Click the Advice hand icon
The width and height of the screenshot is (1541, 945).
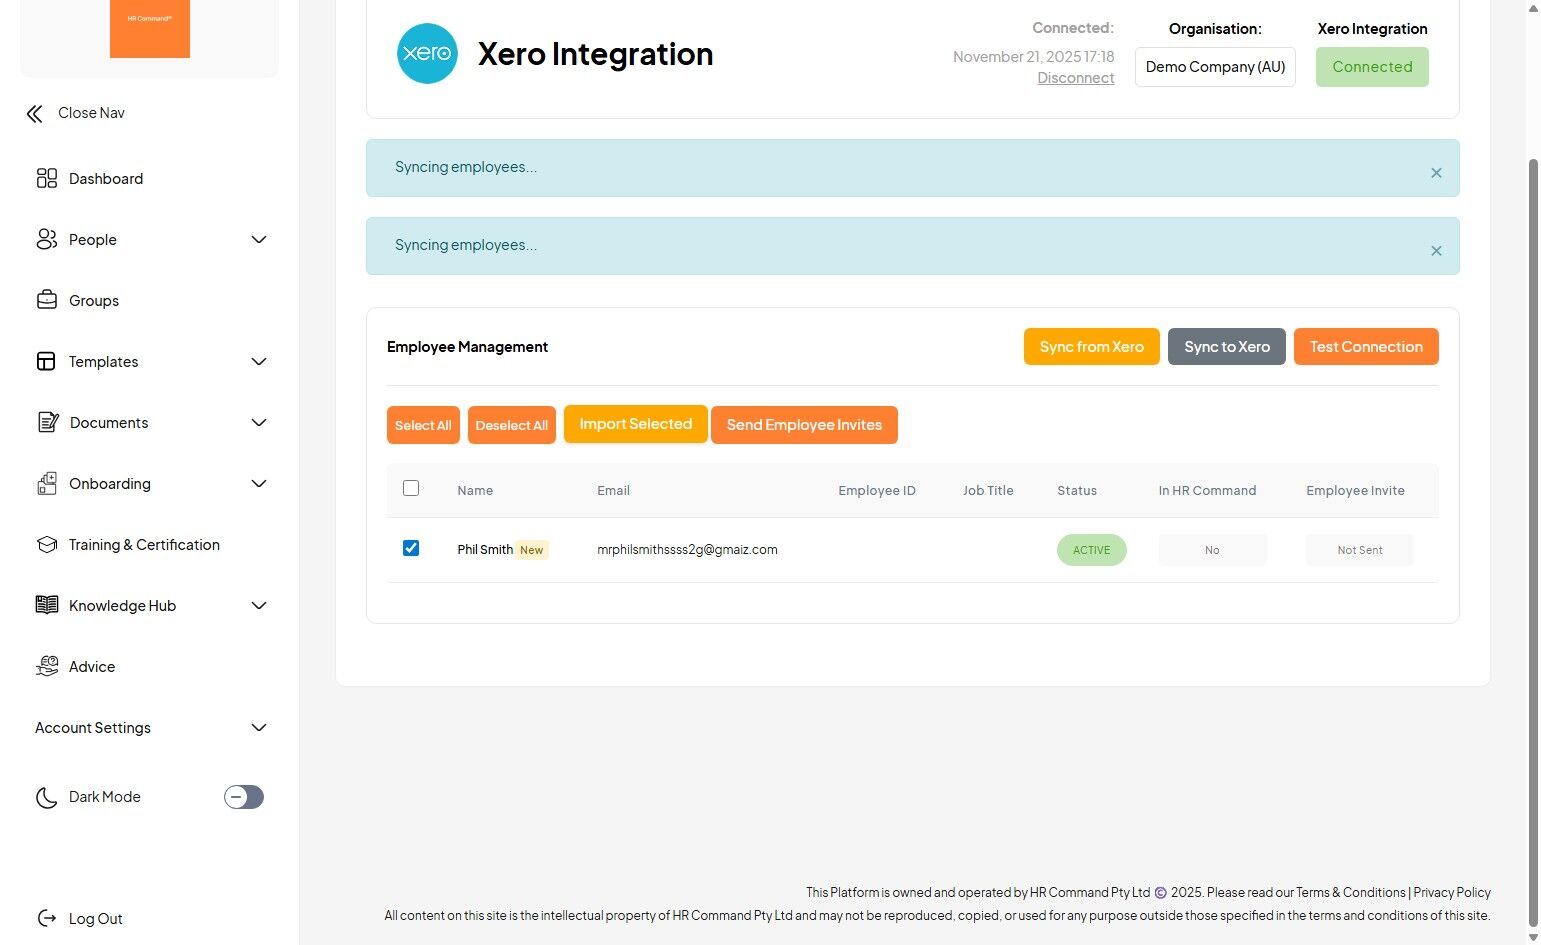(x=47, y=666)
